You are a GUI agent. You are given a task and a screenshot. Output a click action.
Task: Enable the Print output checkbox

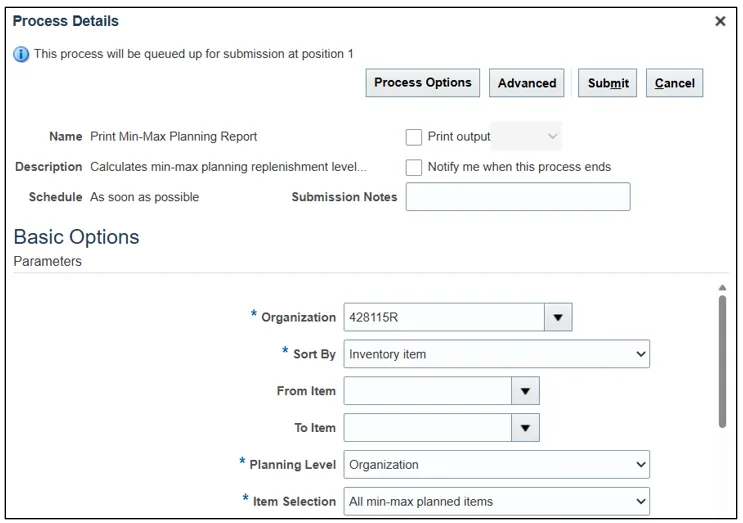pos(414,137)
